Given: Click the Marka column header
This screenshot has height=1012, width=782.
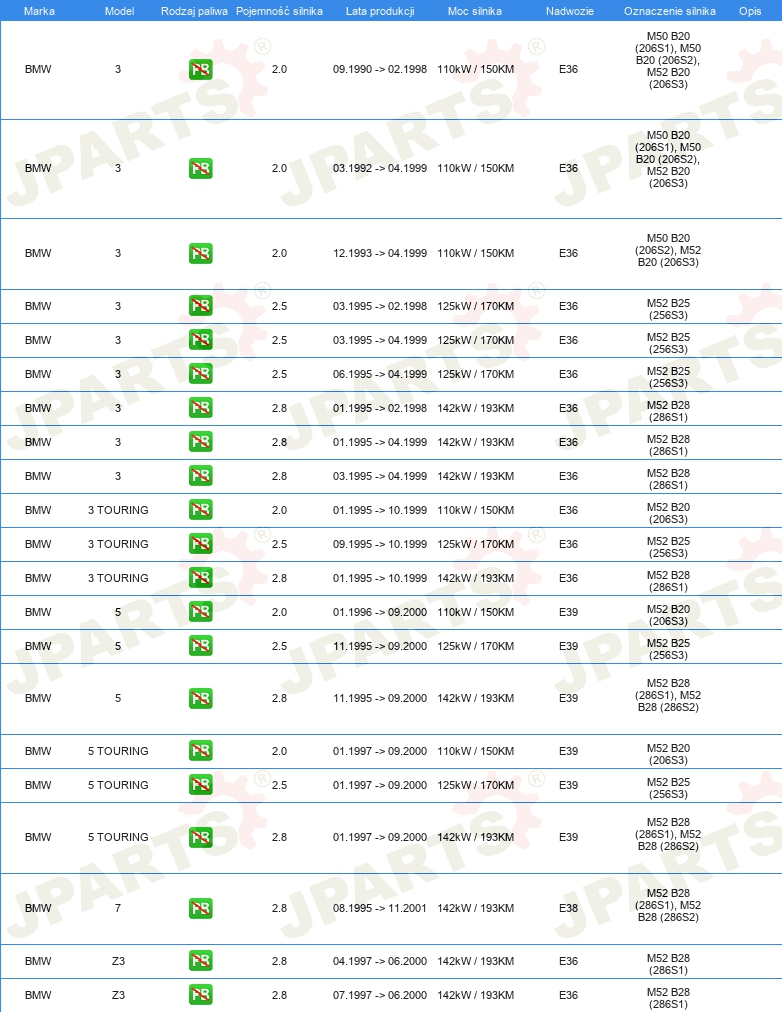Looking at the screenshot, I should (39, 11).
